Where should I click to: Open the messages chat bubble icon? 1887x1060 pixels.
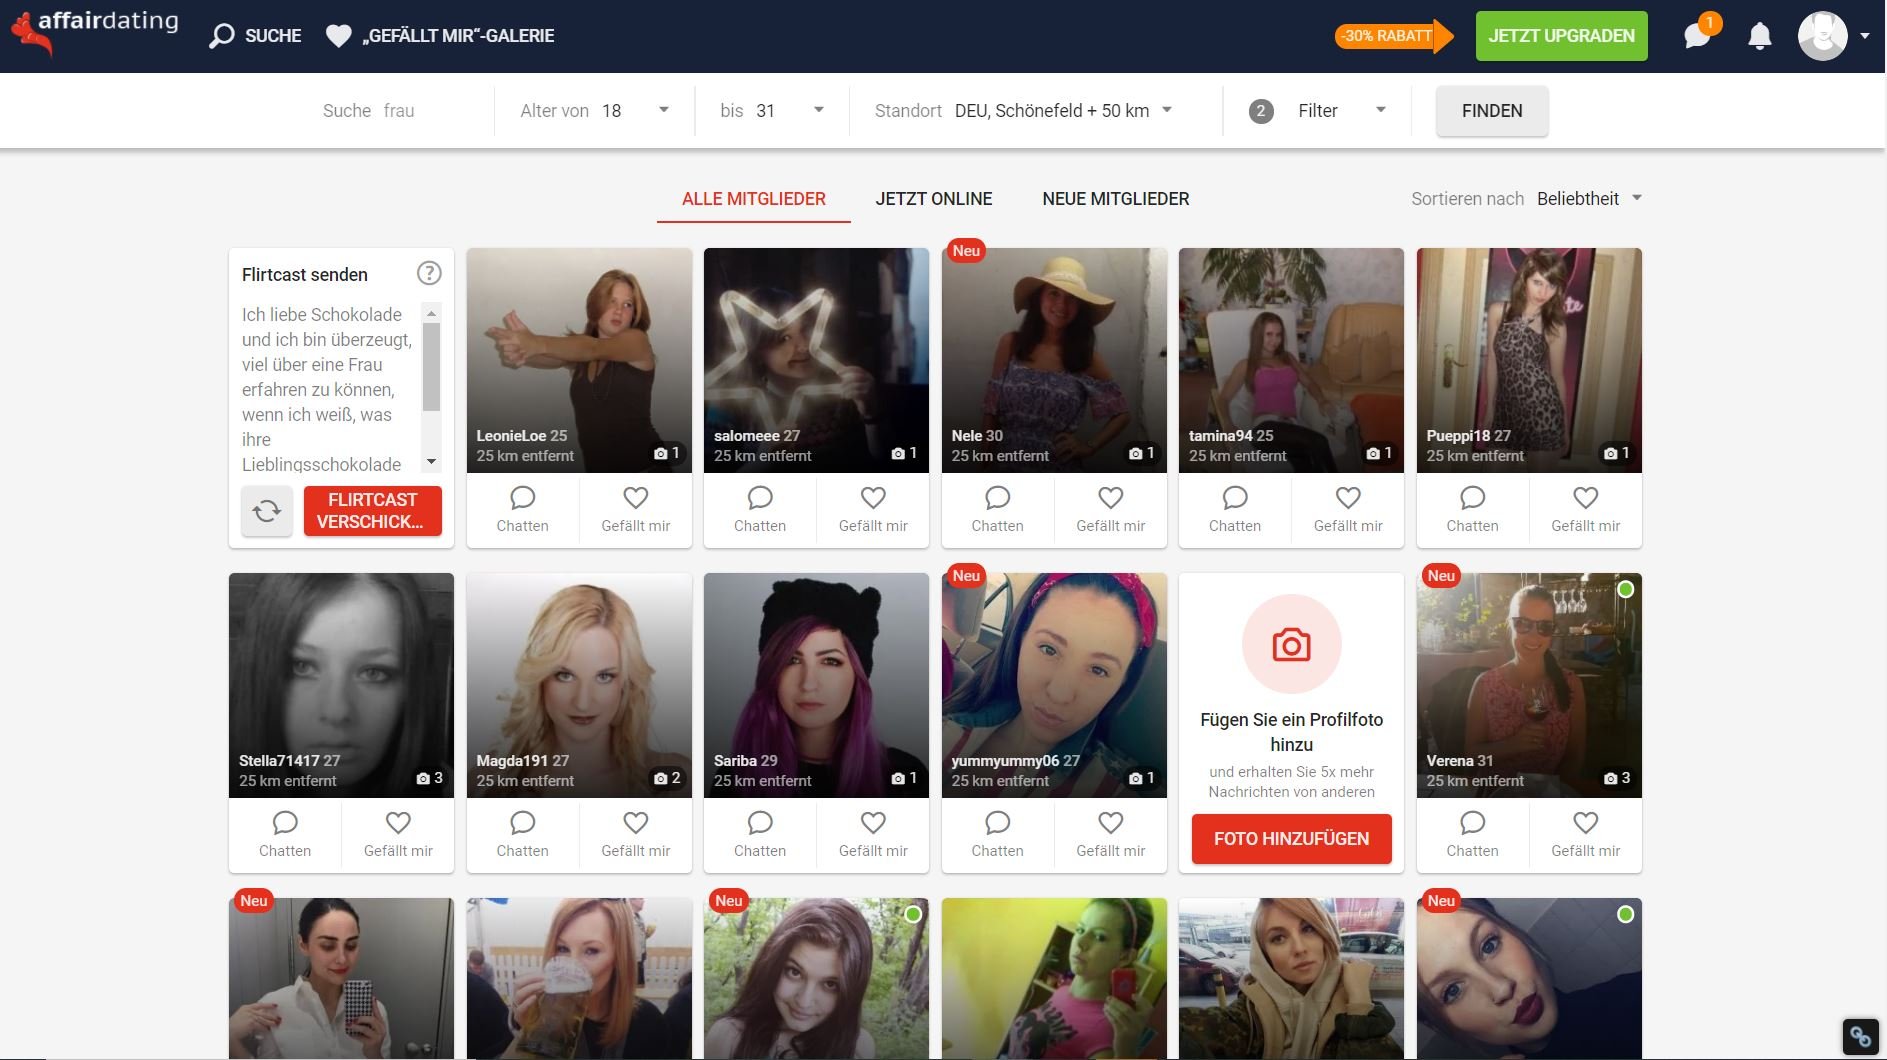click(x=1697, y=36)
